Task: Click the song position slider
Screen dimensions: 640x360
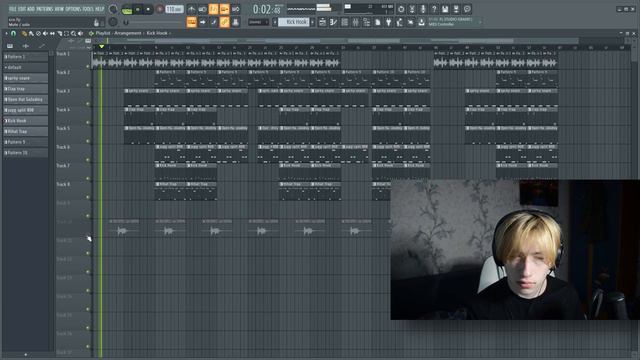Action: pos(153,22)
